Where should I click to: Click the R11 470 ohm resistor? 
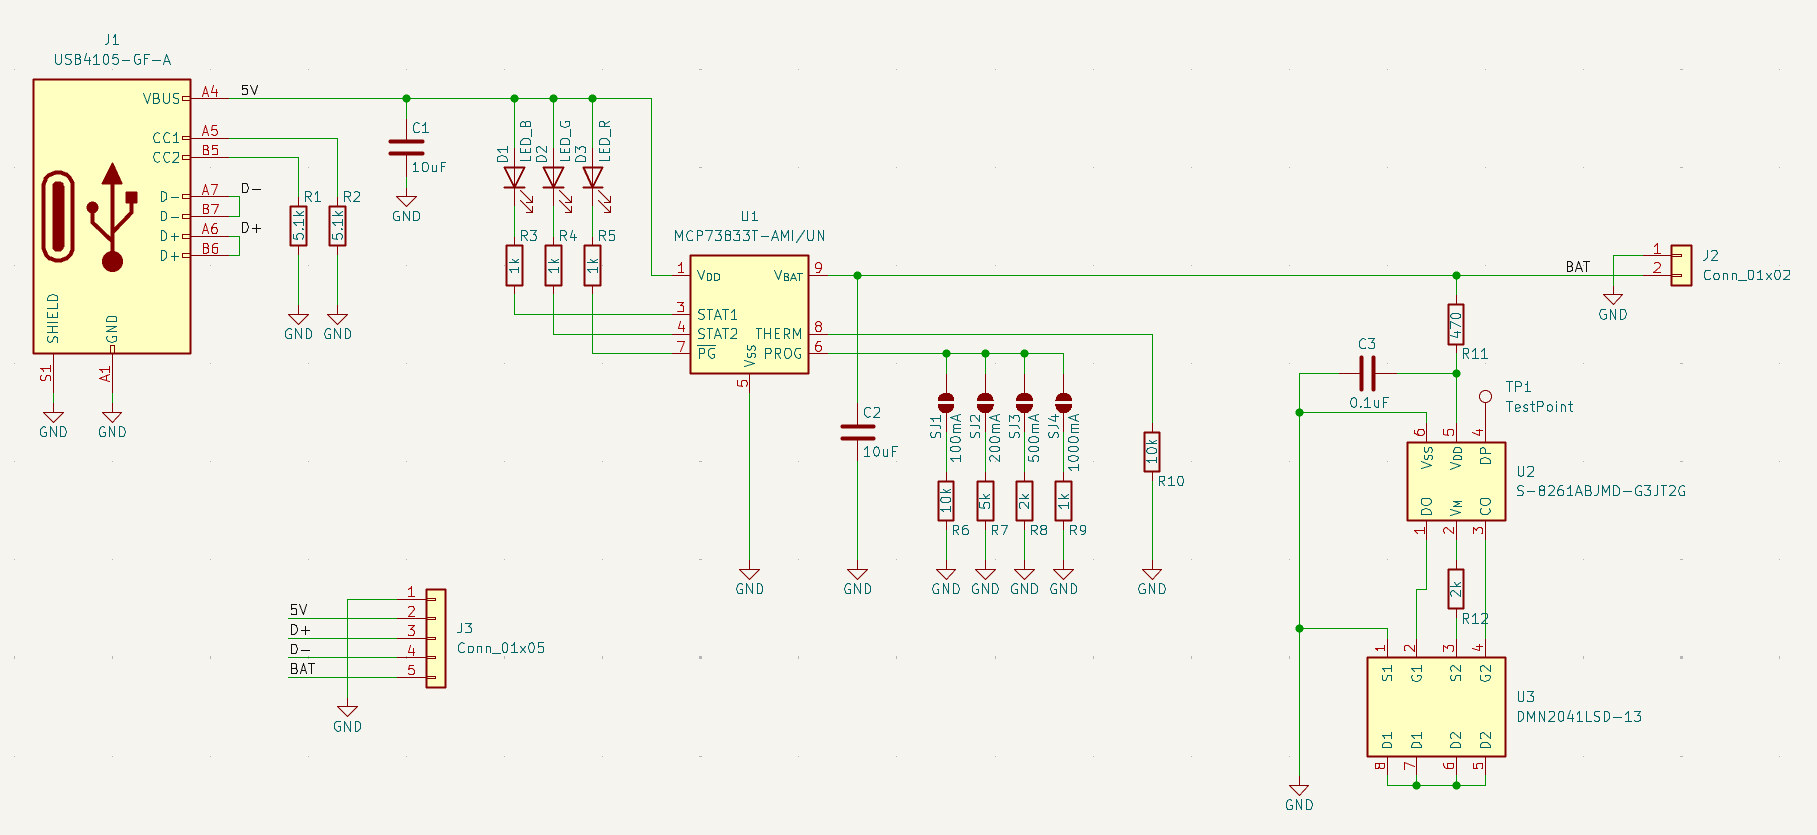1456,325
